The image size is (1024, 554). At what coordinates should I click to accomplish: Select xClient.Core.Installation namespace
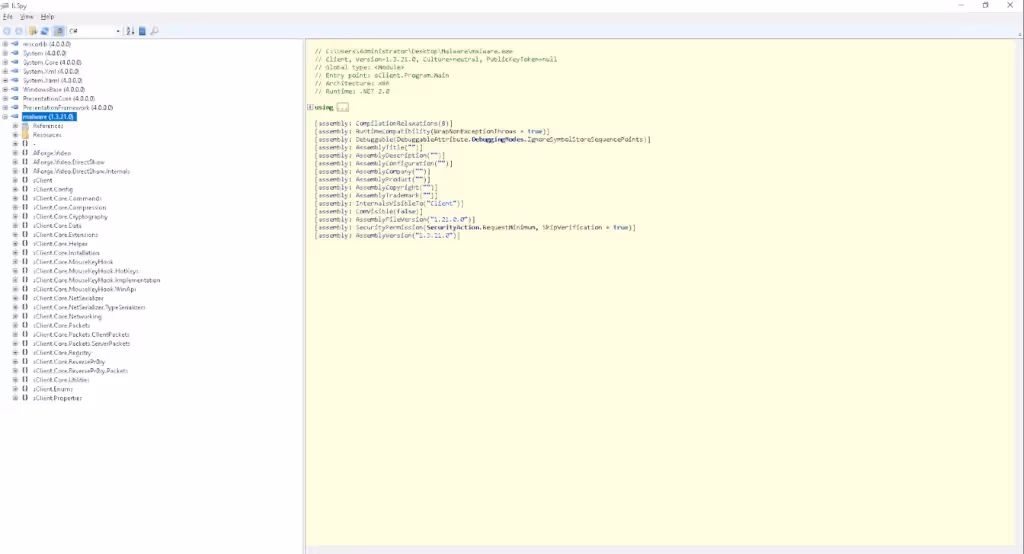[66, 253]
